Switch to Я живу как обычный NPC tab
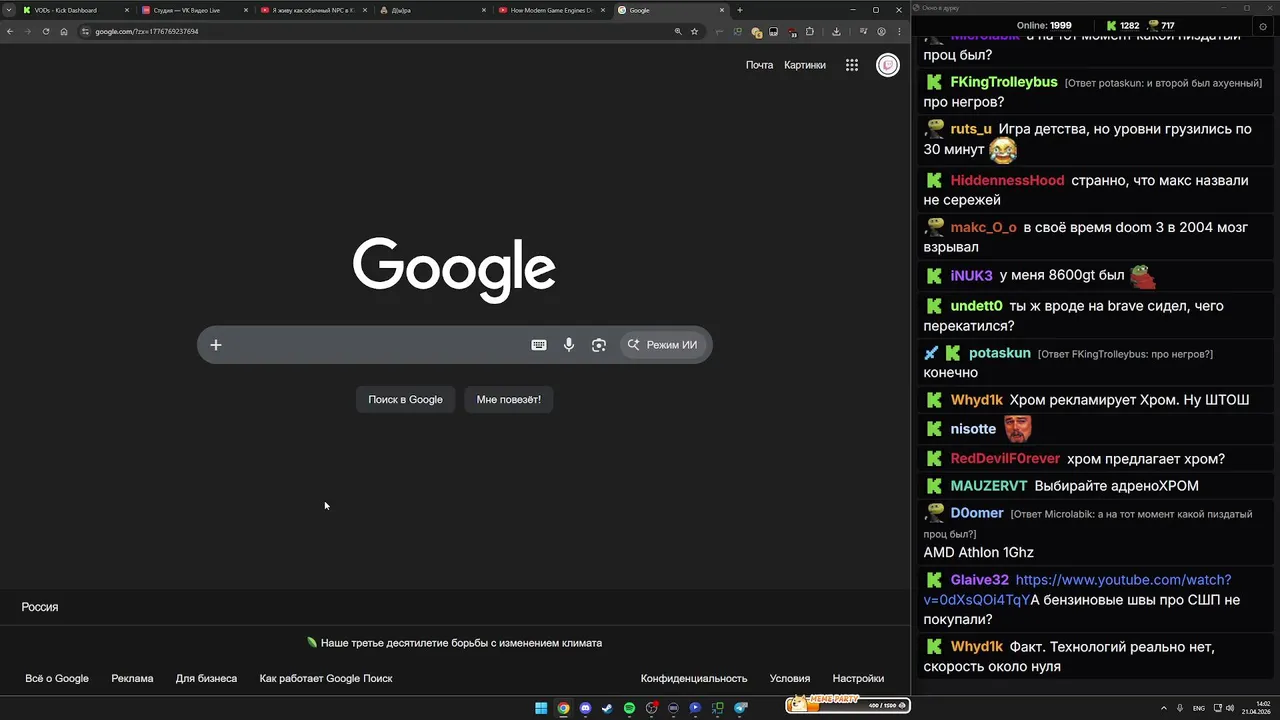 tap(313, 10)
